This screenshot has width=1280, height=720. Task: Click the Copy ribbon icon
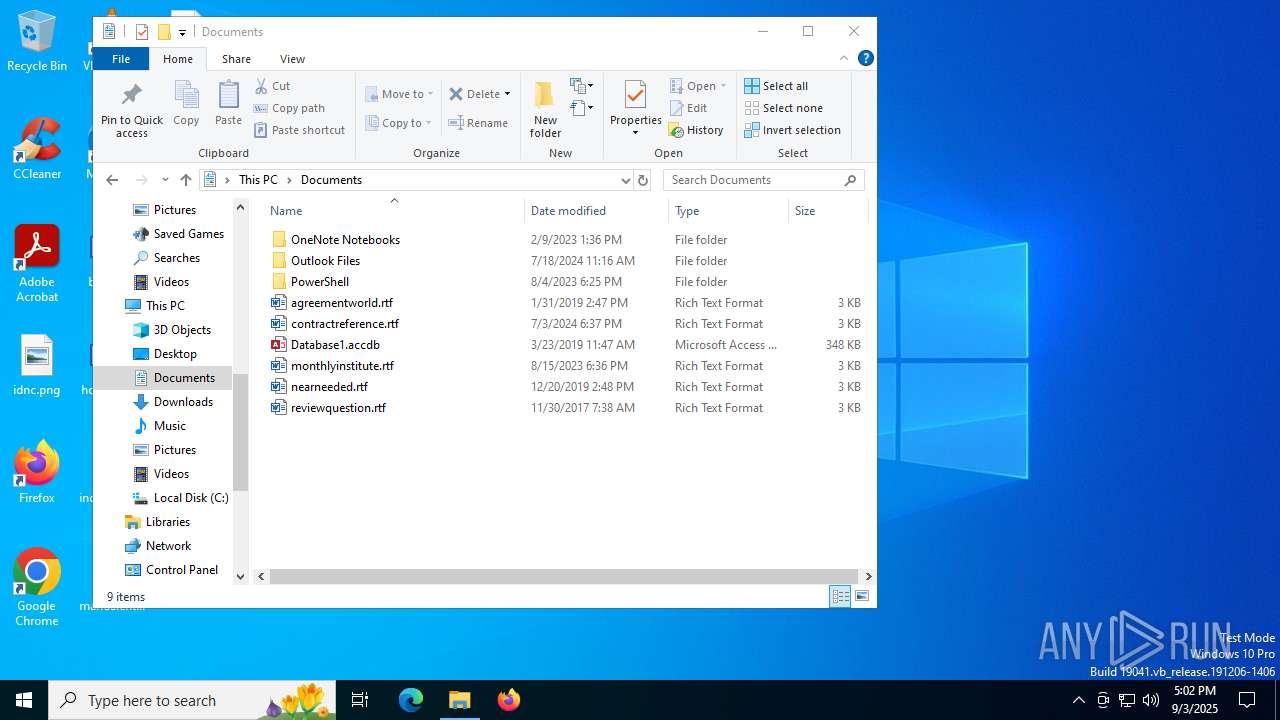click(x=186, y=96)
